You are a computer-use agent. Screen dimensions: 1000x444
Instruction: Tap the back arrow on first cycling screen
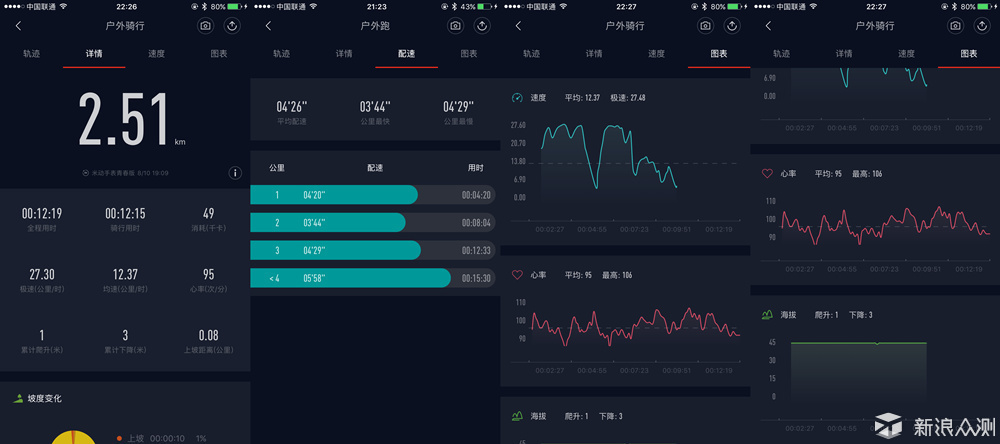coord(18,26)
